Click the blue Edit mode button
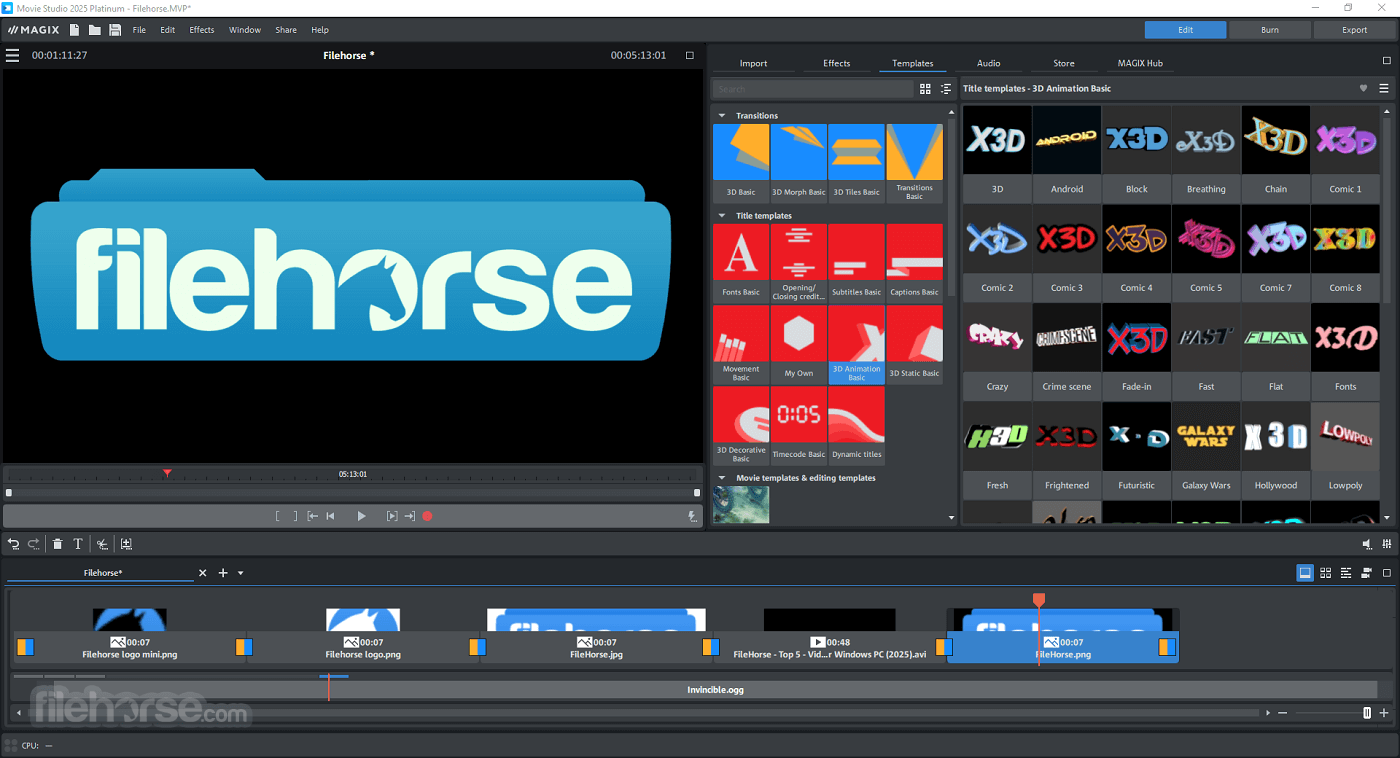Screen dimensions: 1400x758 (x=1185, y=30)
